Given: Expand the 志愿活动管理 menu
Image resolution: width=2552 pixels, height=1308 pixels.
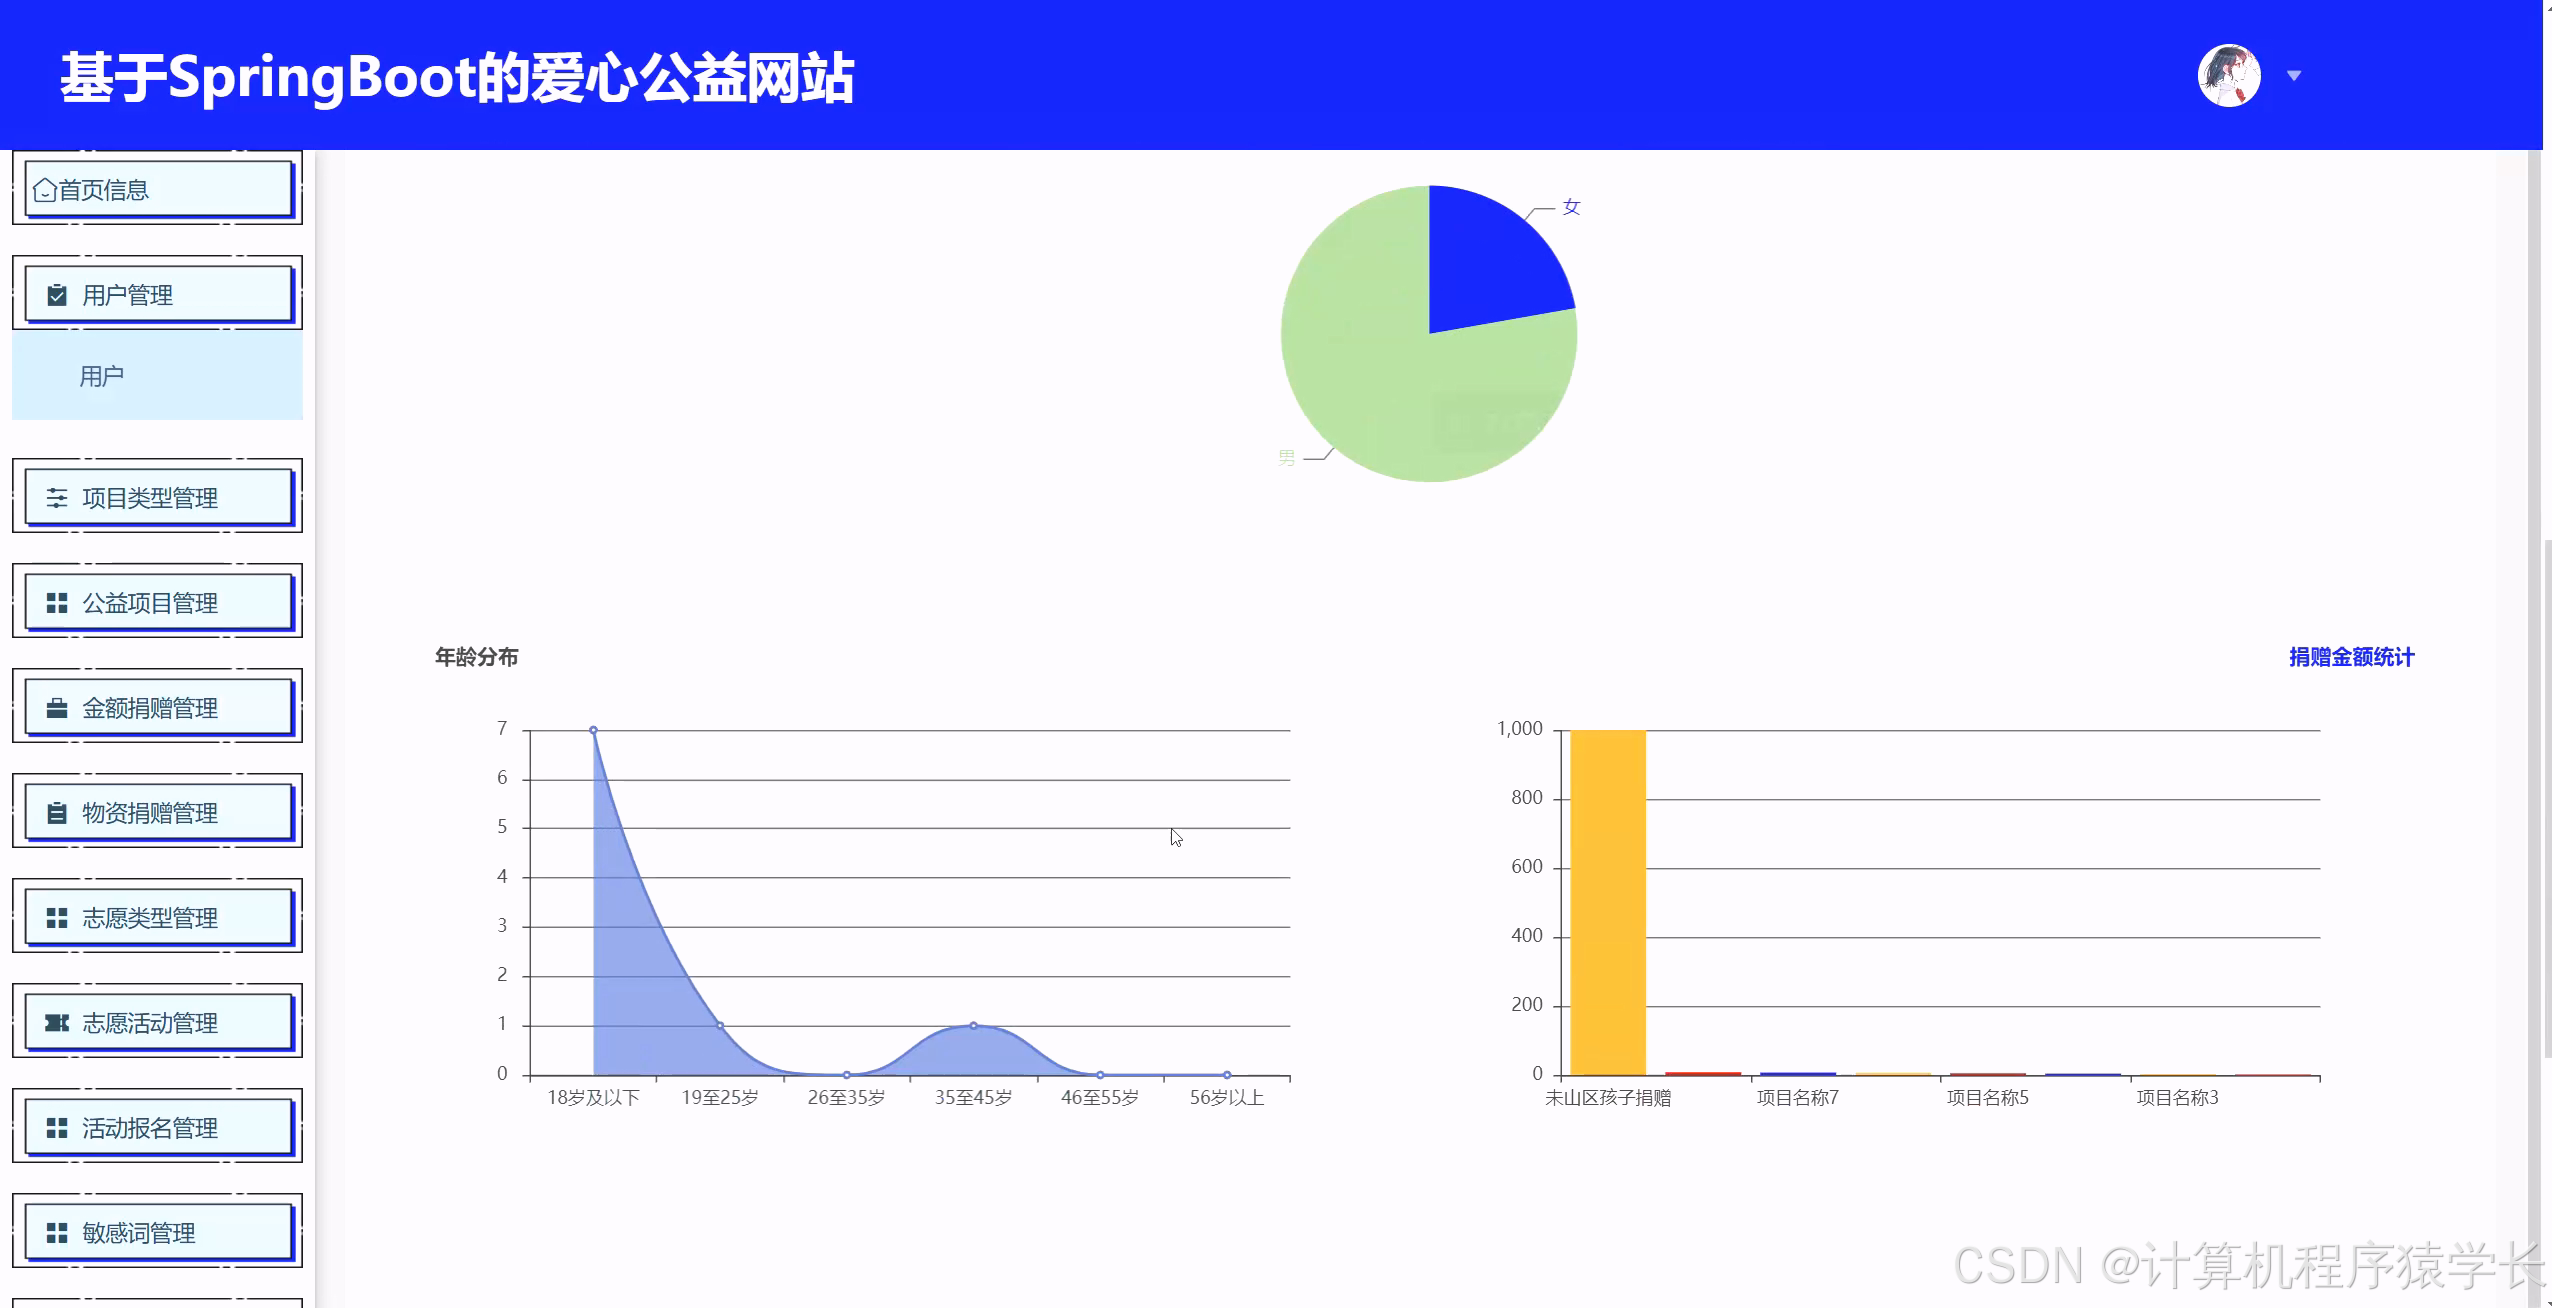Looking at the screenshot, I should point(157,1022).
